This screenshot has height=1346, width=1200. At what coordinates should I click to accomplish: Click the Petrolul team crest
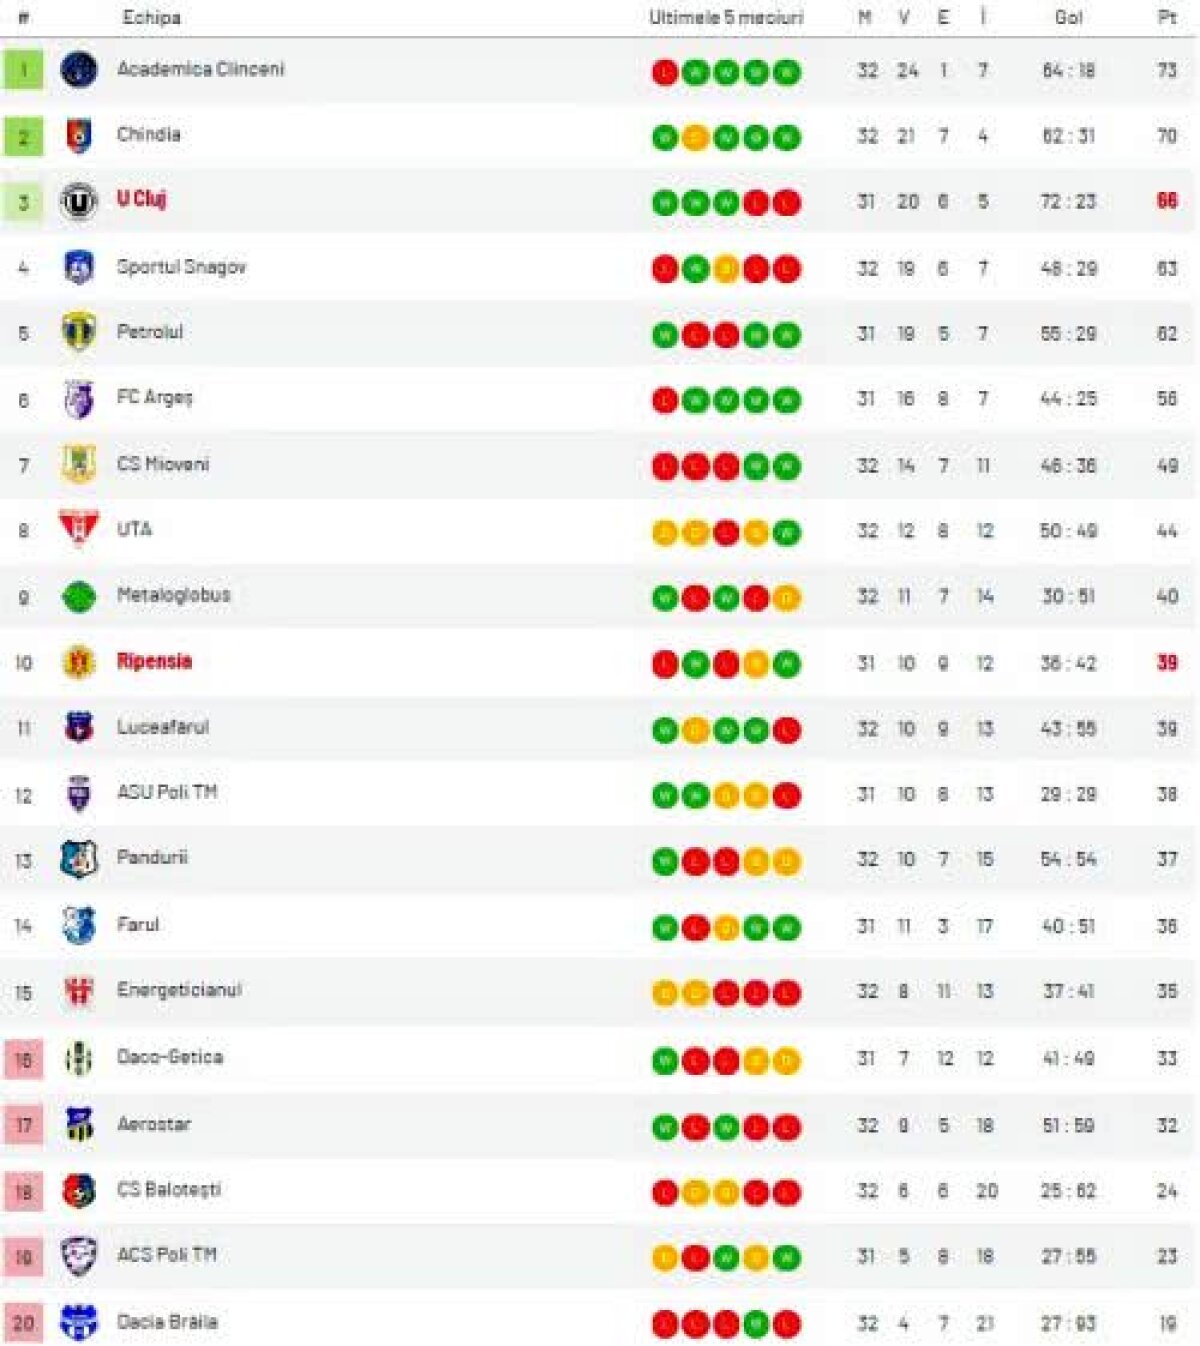click(x=79, y=333)
